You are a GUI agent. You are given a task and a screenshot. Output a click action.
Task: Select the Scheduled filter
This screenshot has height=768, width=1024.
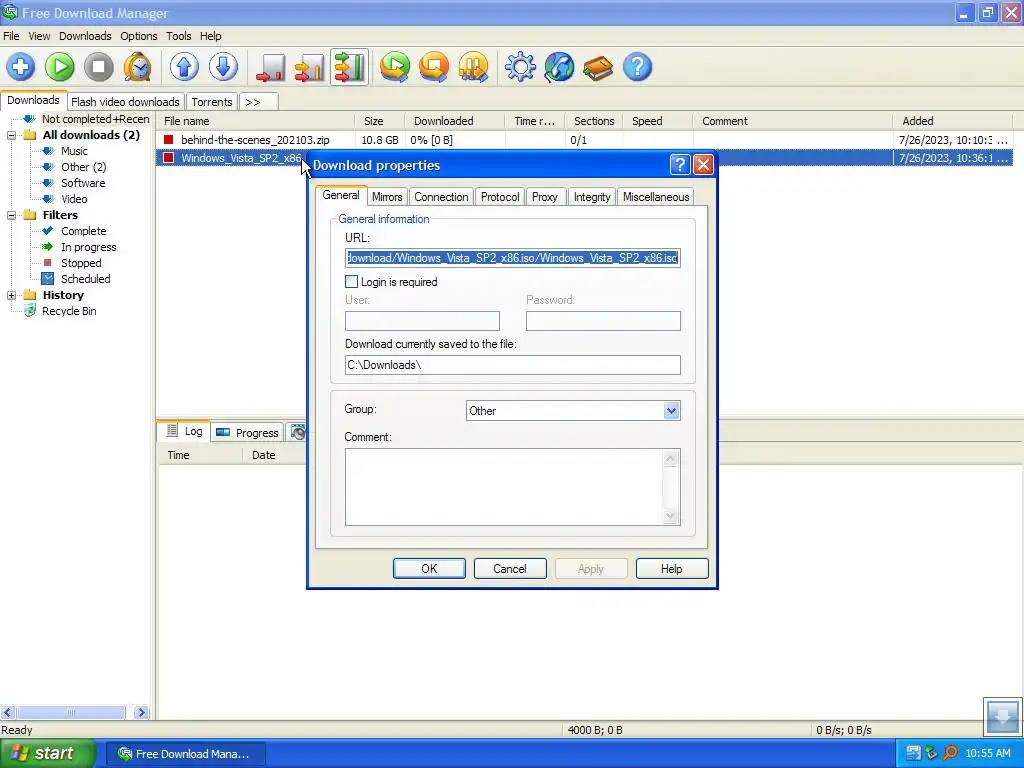point(86,279)
